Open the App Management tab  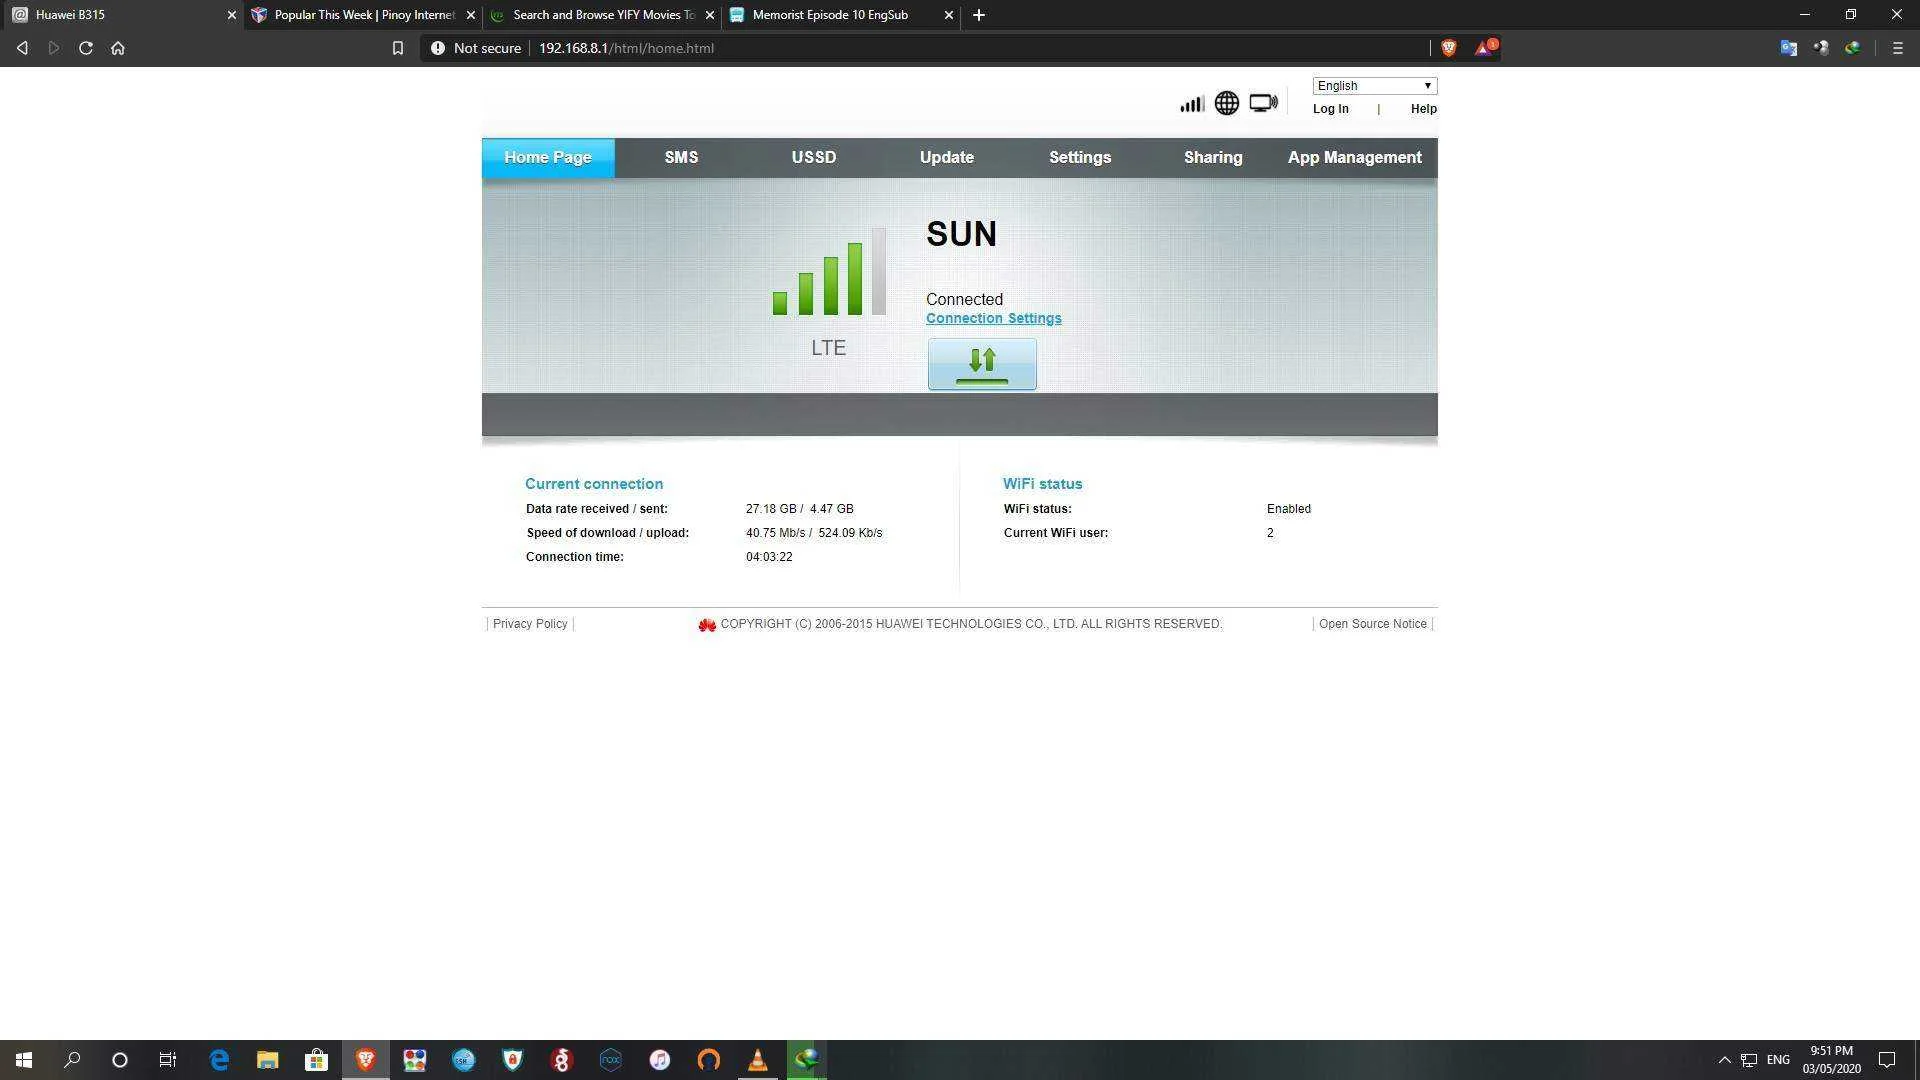click(1355, 158)
